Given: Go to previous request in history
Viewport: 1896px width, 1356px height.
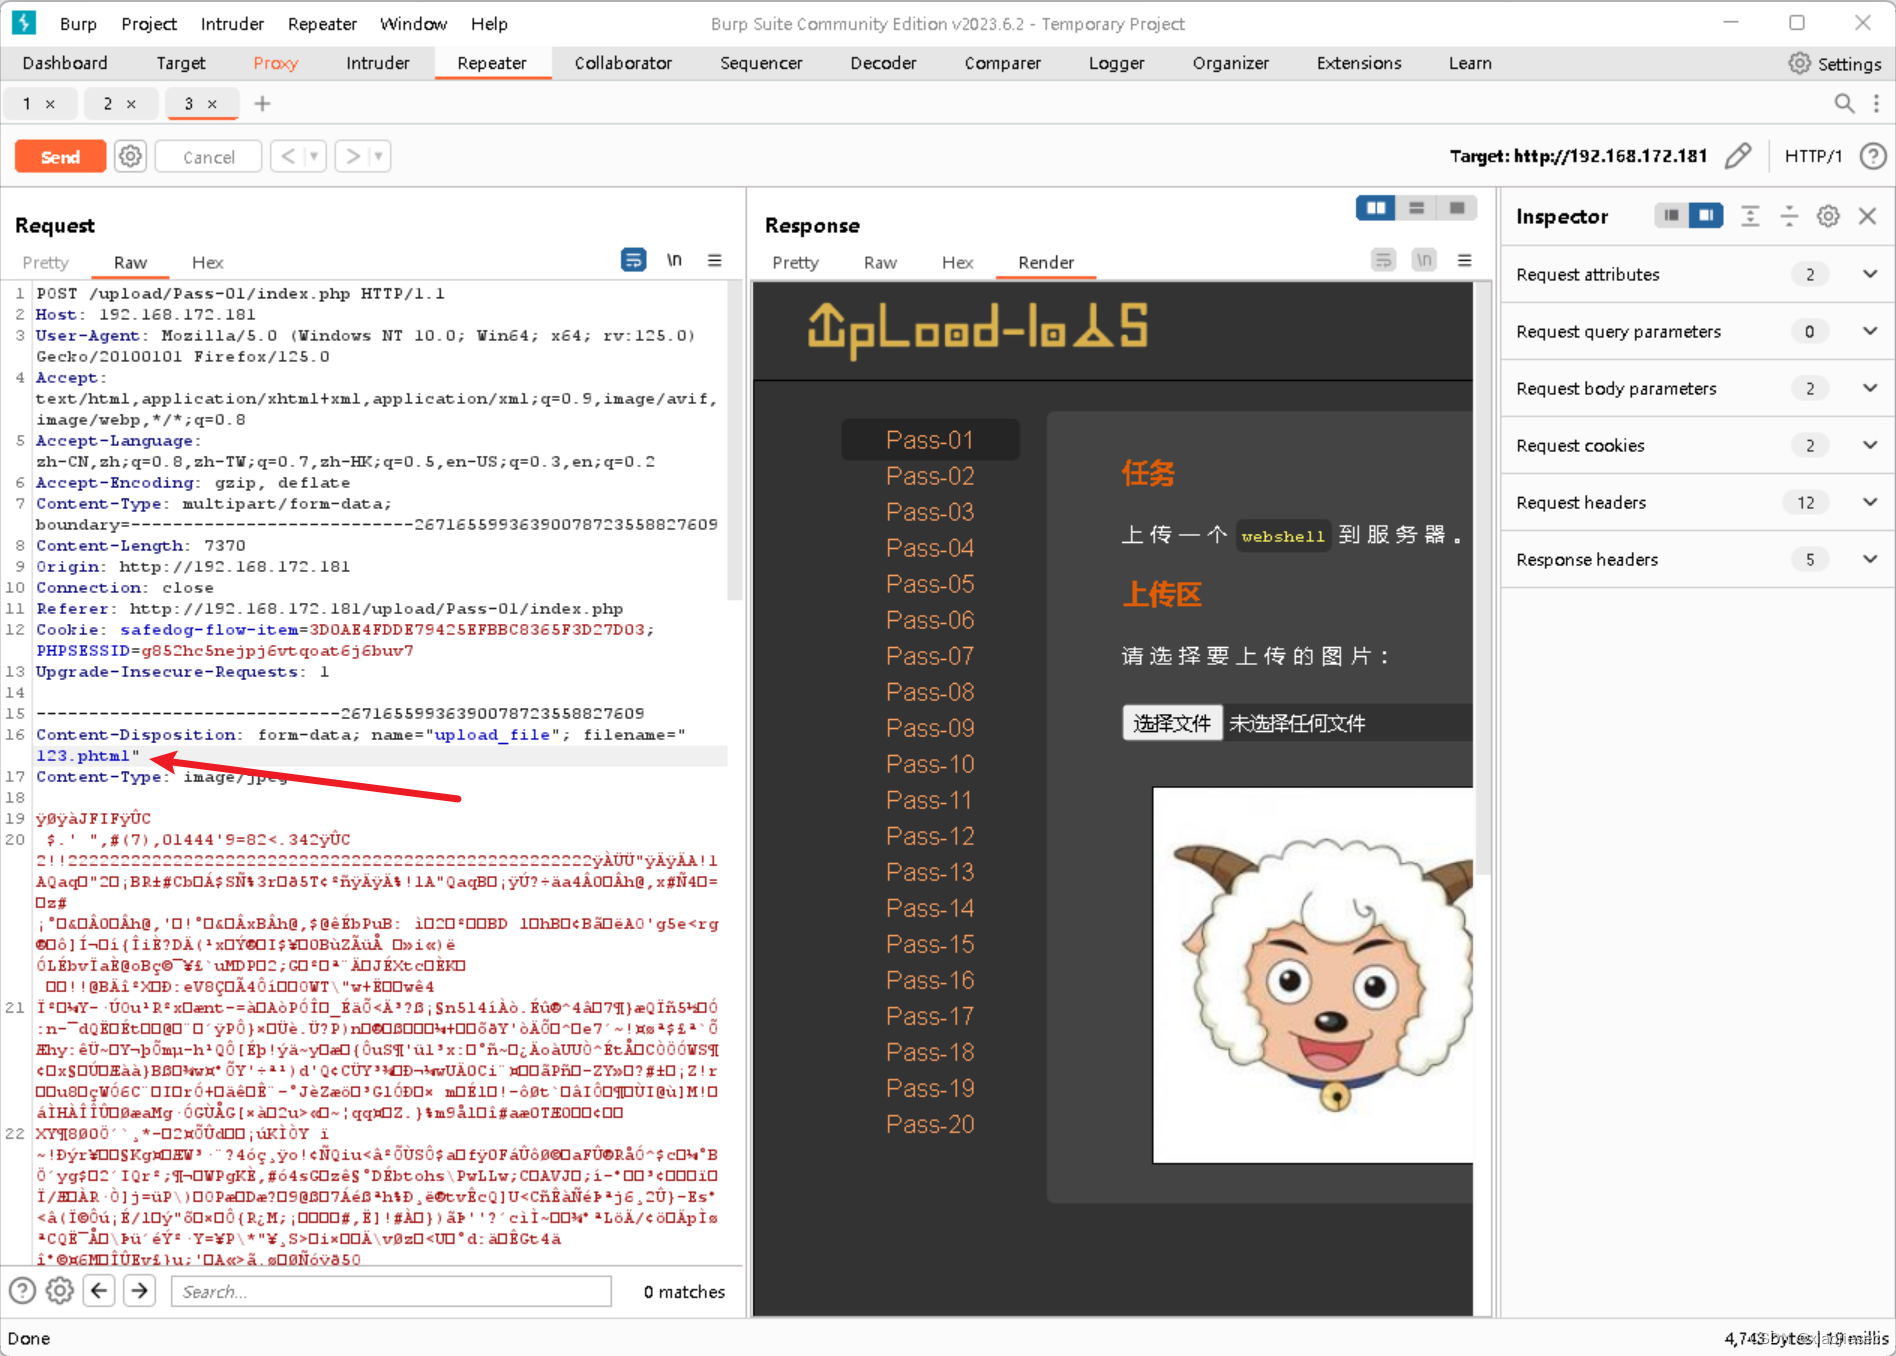Looking at the screenshot, I should pos(288,156).
